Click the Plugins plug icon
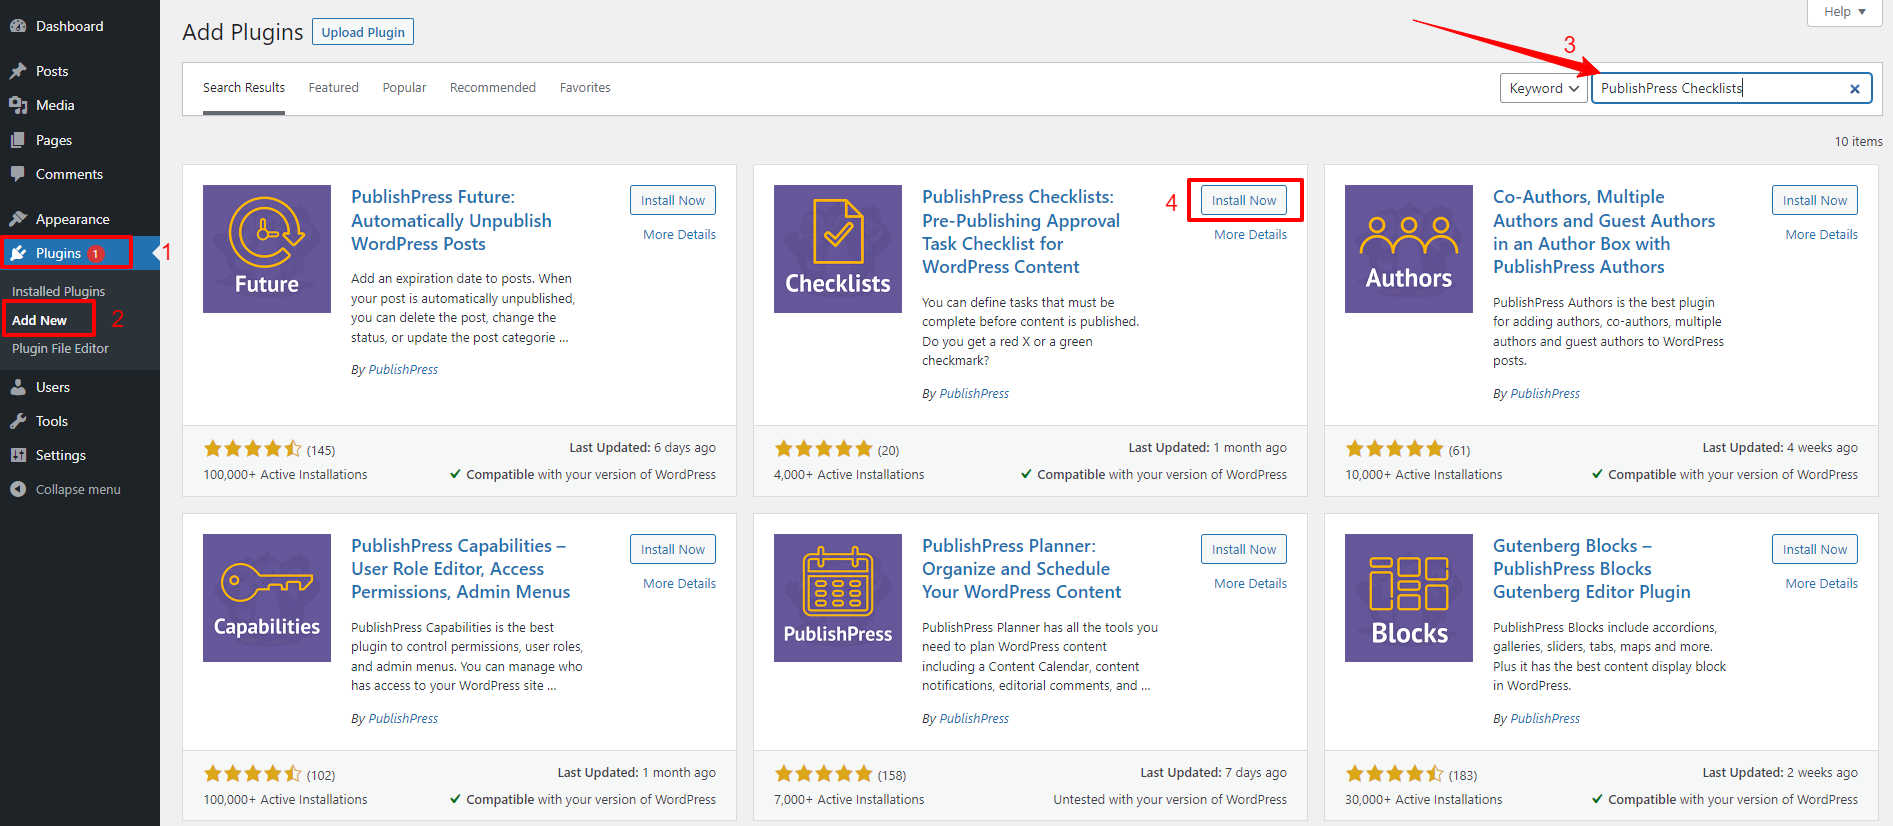This screenshot has width=1893, height=826. coord(18,253)
